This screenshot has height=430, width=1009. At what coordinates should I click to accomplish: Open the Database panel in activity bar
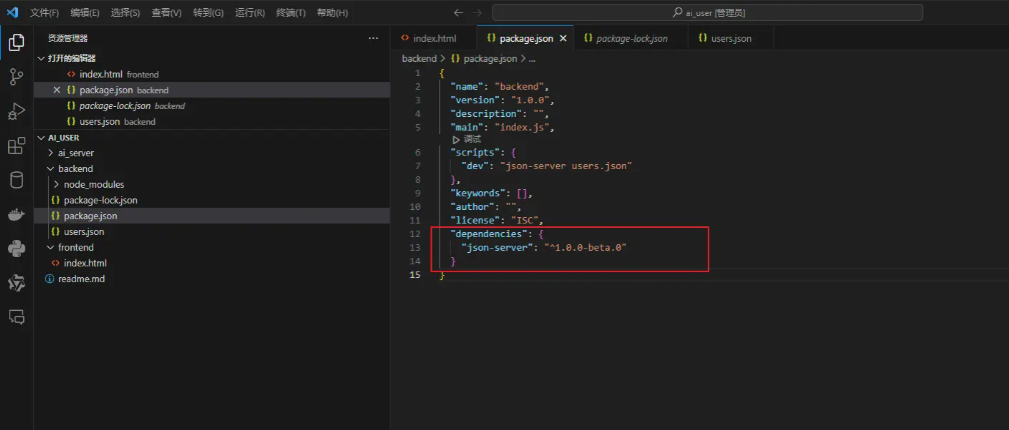click(x=16, y=180)
